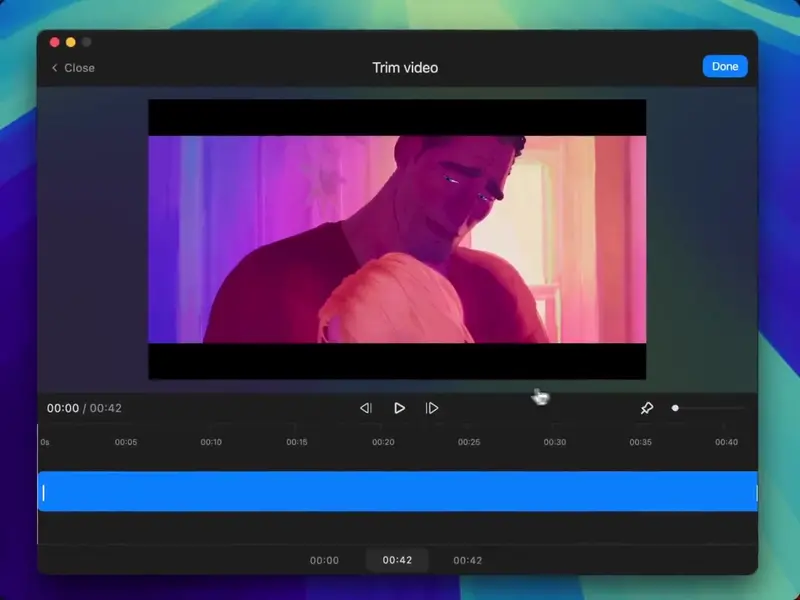Click the 00:15 ruler label
Viewport: 800px width, 600px height.
point(296,442)
